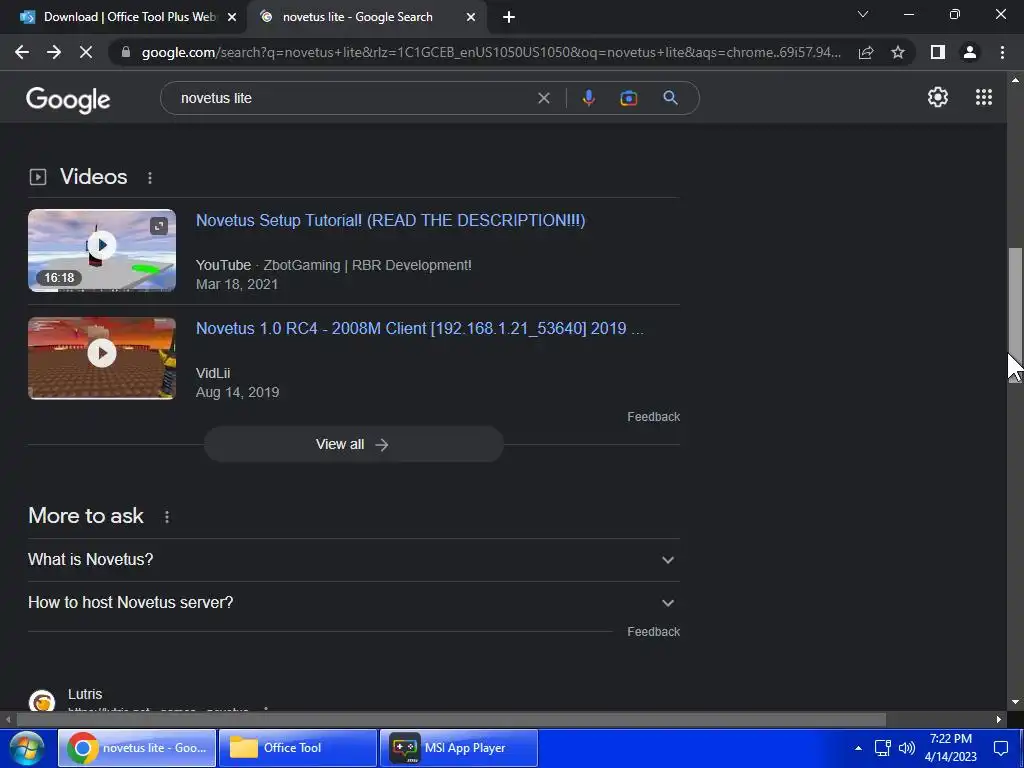Clear the search query
Image resolution: width=1024 pixels, height=768 pixels.
click(543, 98)
